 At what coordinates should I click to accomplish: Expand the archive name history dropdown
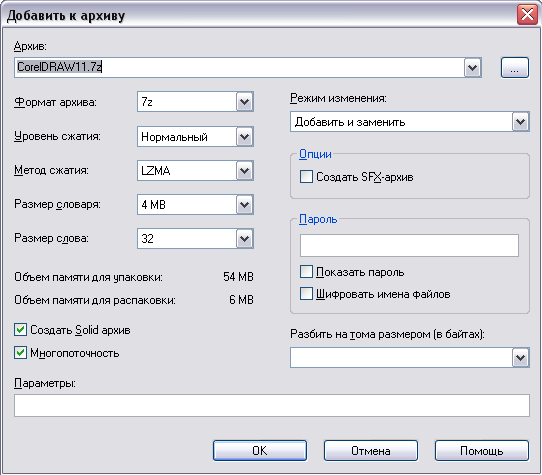472,67
